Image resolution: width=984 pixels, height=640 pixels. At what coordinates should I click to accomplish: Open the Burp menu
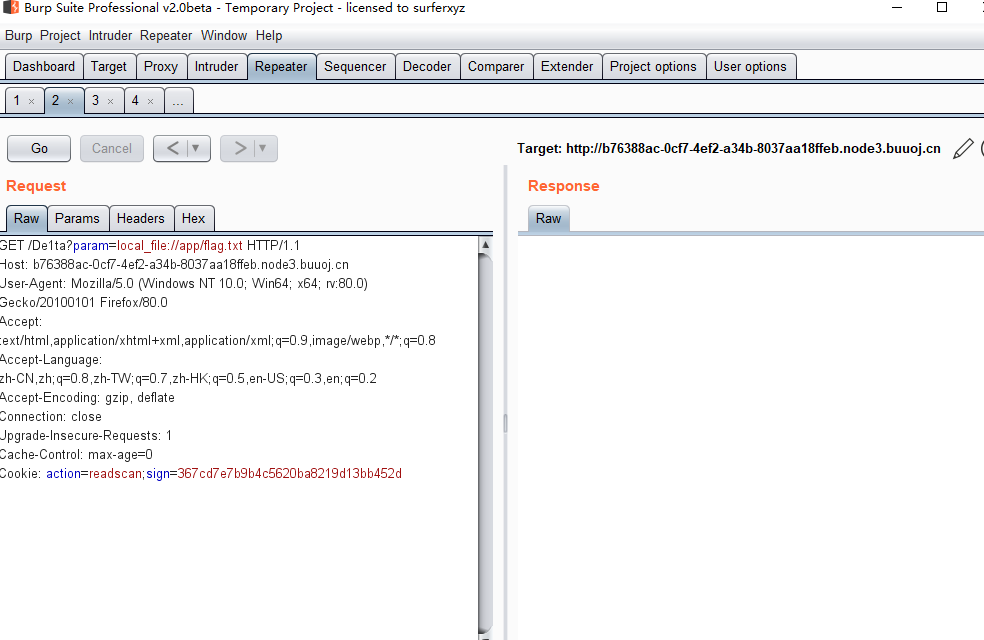click(18, 36)
